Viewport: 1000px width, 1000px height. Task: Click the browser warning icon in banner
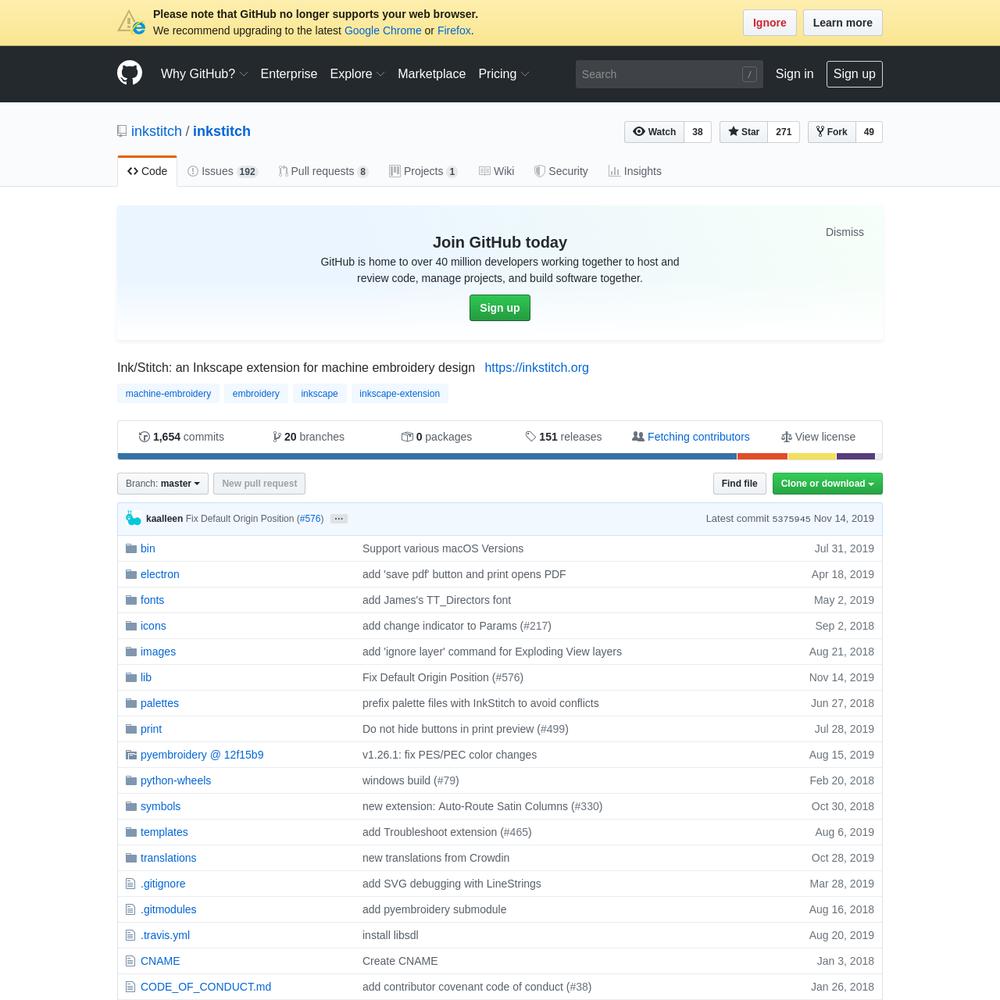tap(131, 22)
